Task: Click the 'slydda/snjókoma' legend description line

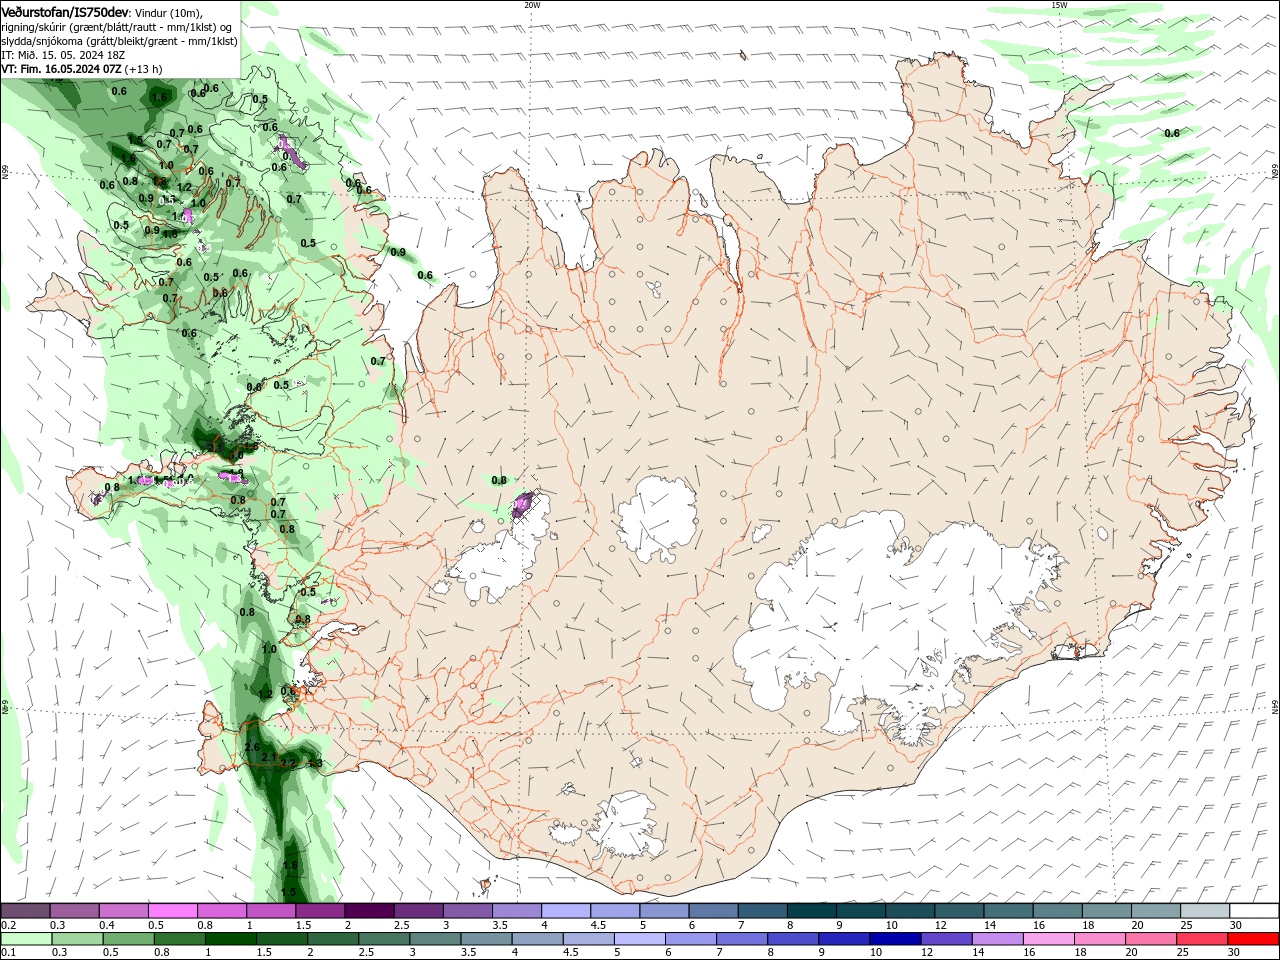Action: pos(119,41)
